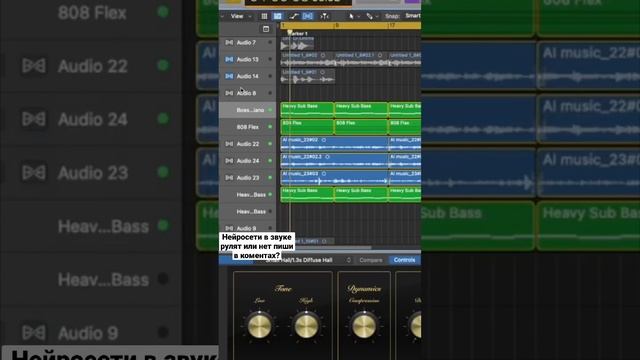The width and height of the screenshot is (640, 360).
Task: Click the preset up/down arrows
Action: tap(349, 260)
